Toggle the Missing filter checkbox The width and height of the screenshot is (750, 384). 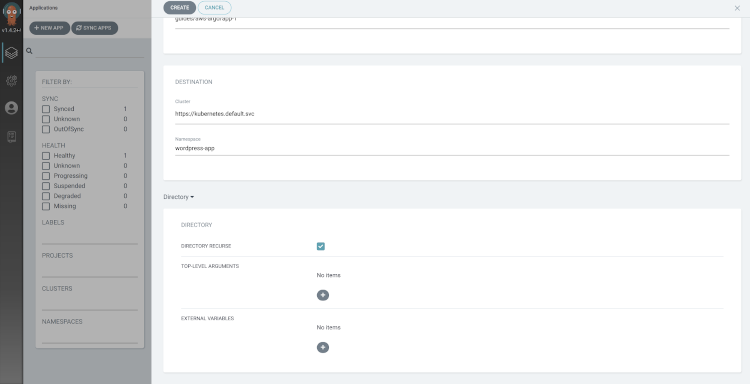pyautogui.click(x=46, y=206)
